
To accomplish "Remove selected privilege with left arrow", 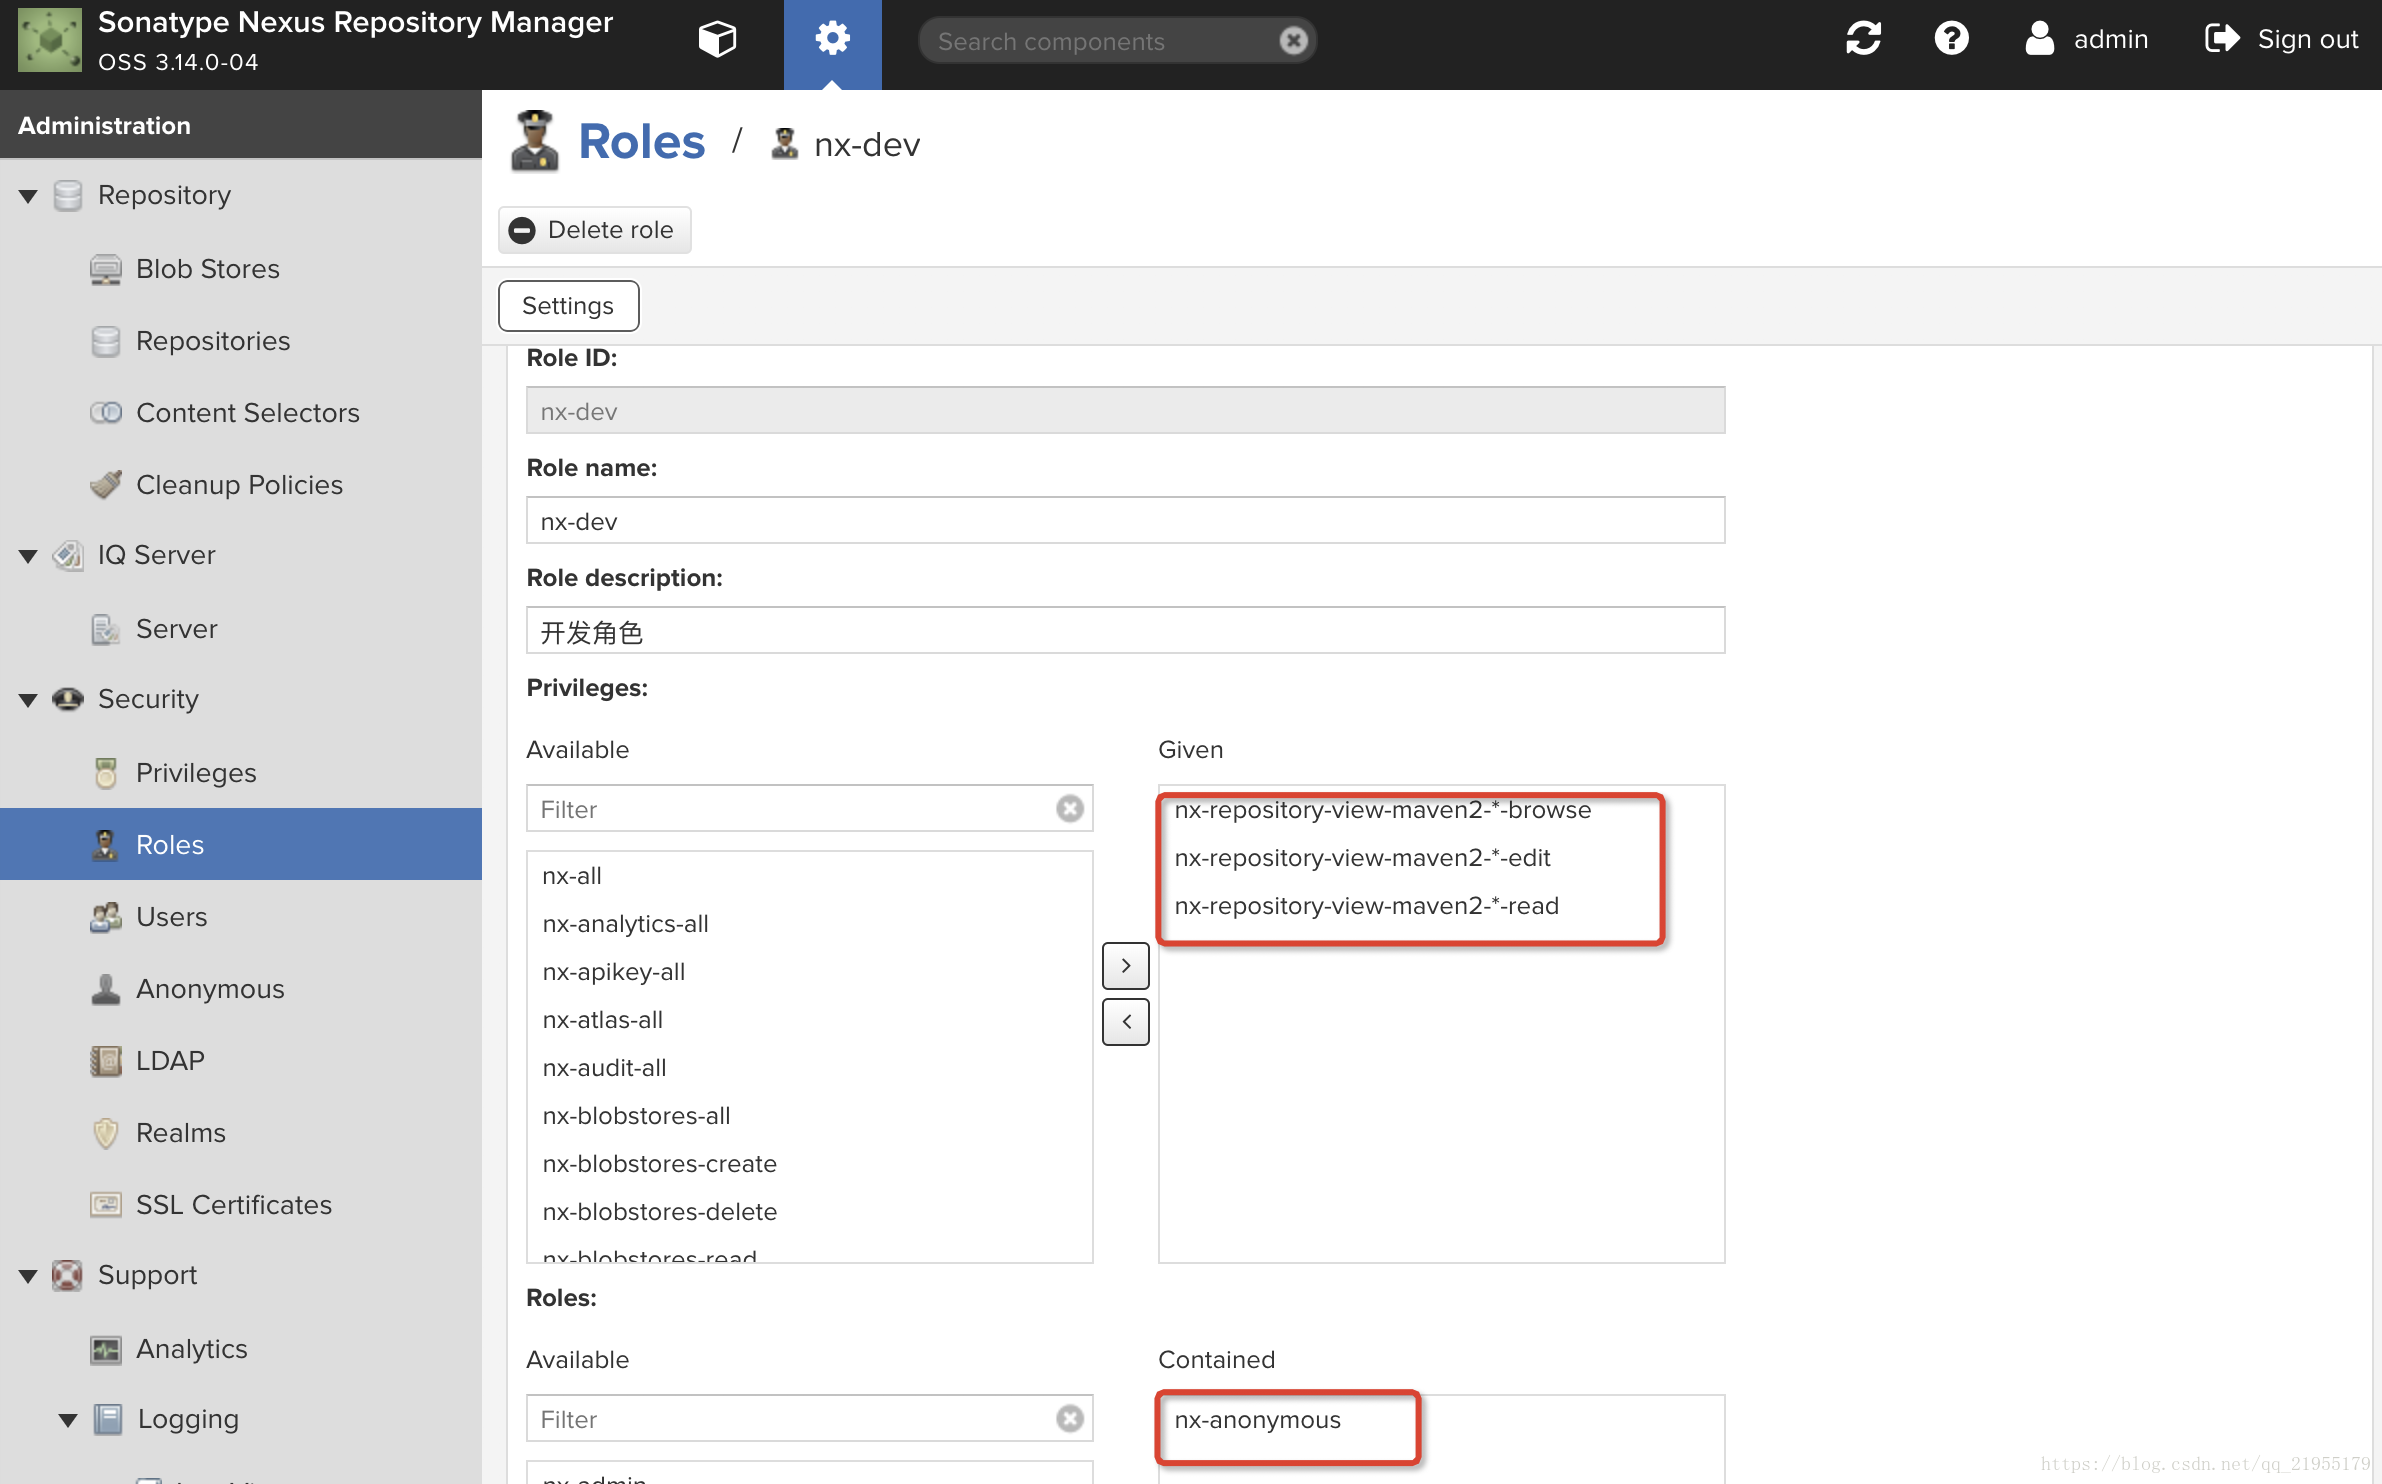I will click(1125, 1022).
